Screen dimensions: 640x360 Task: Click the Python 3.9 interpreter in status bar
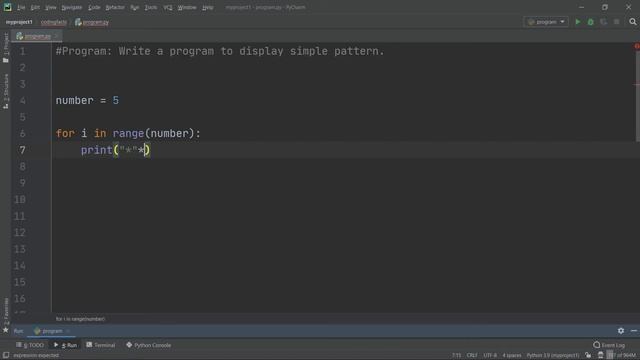pyautogui.click(x=553, y=356)
